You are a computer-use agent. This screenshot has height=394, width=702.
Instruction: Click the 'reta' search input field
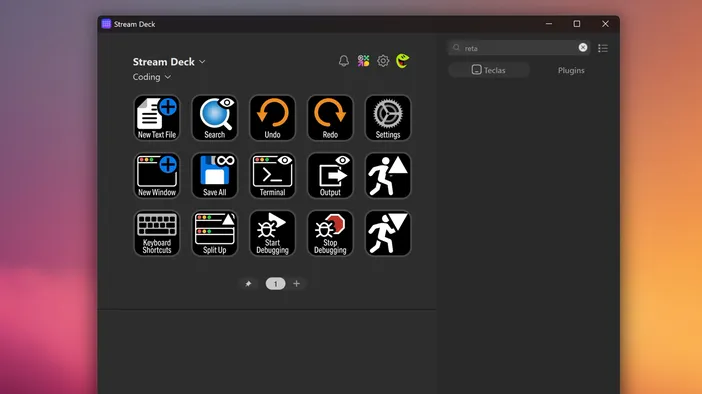coord(518,48)
